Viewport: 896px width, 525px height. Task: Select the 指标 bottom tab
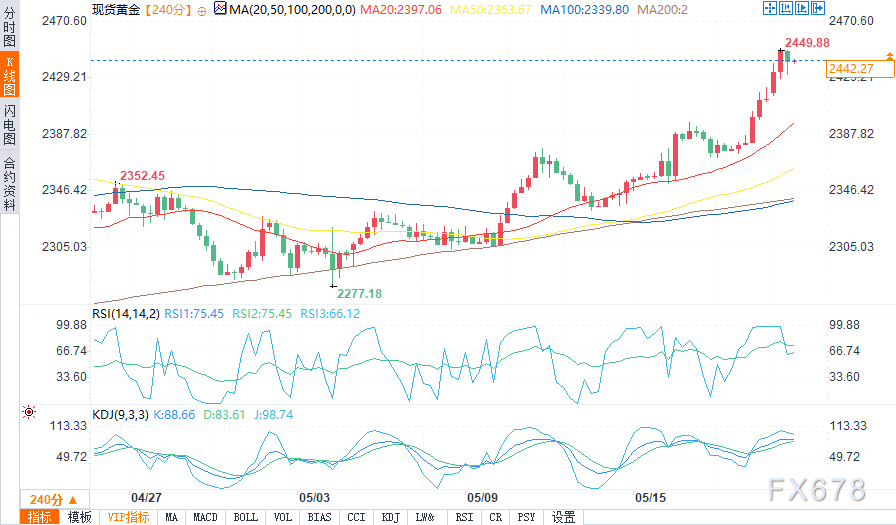(x=39, y=517)
